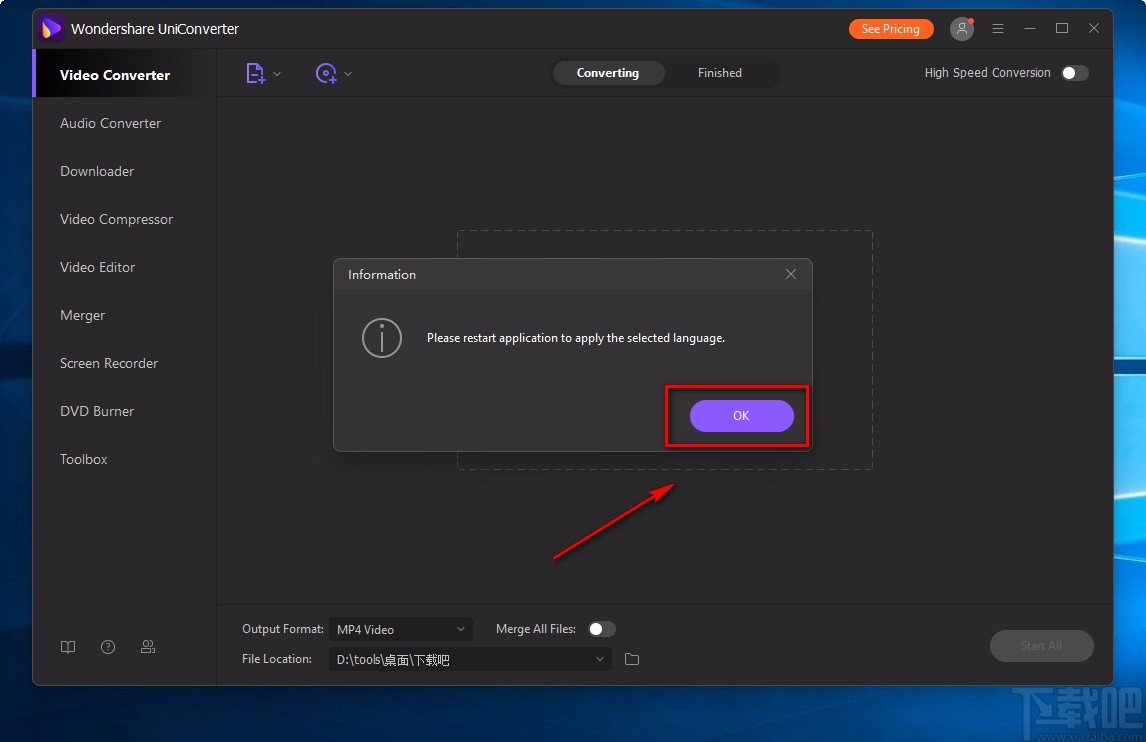The width and height of the screenshot is (1146, 742).
Task: Open the feedback people icon in sidebar
Action: [148, 647]
